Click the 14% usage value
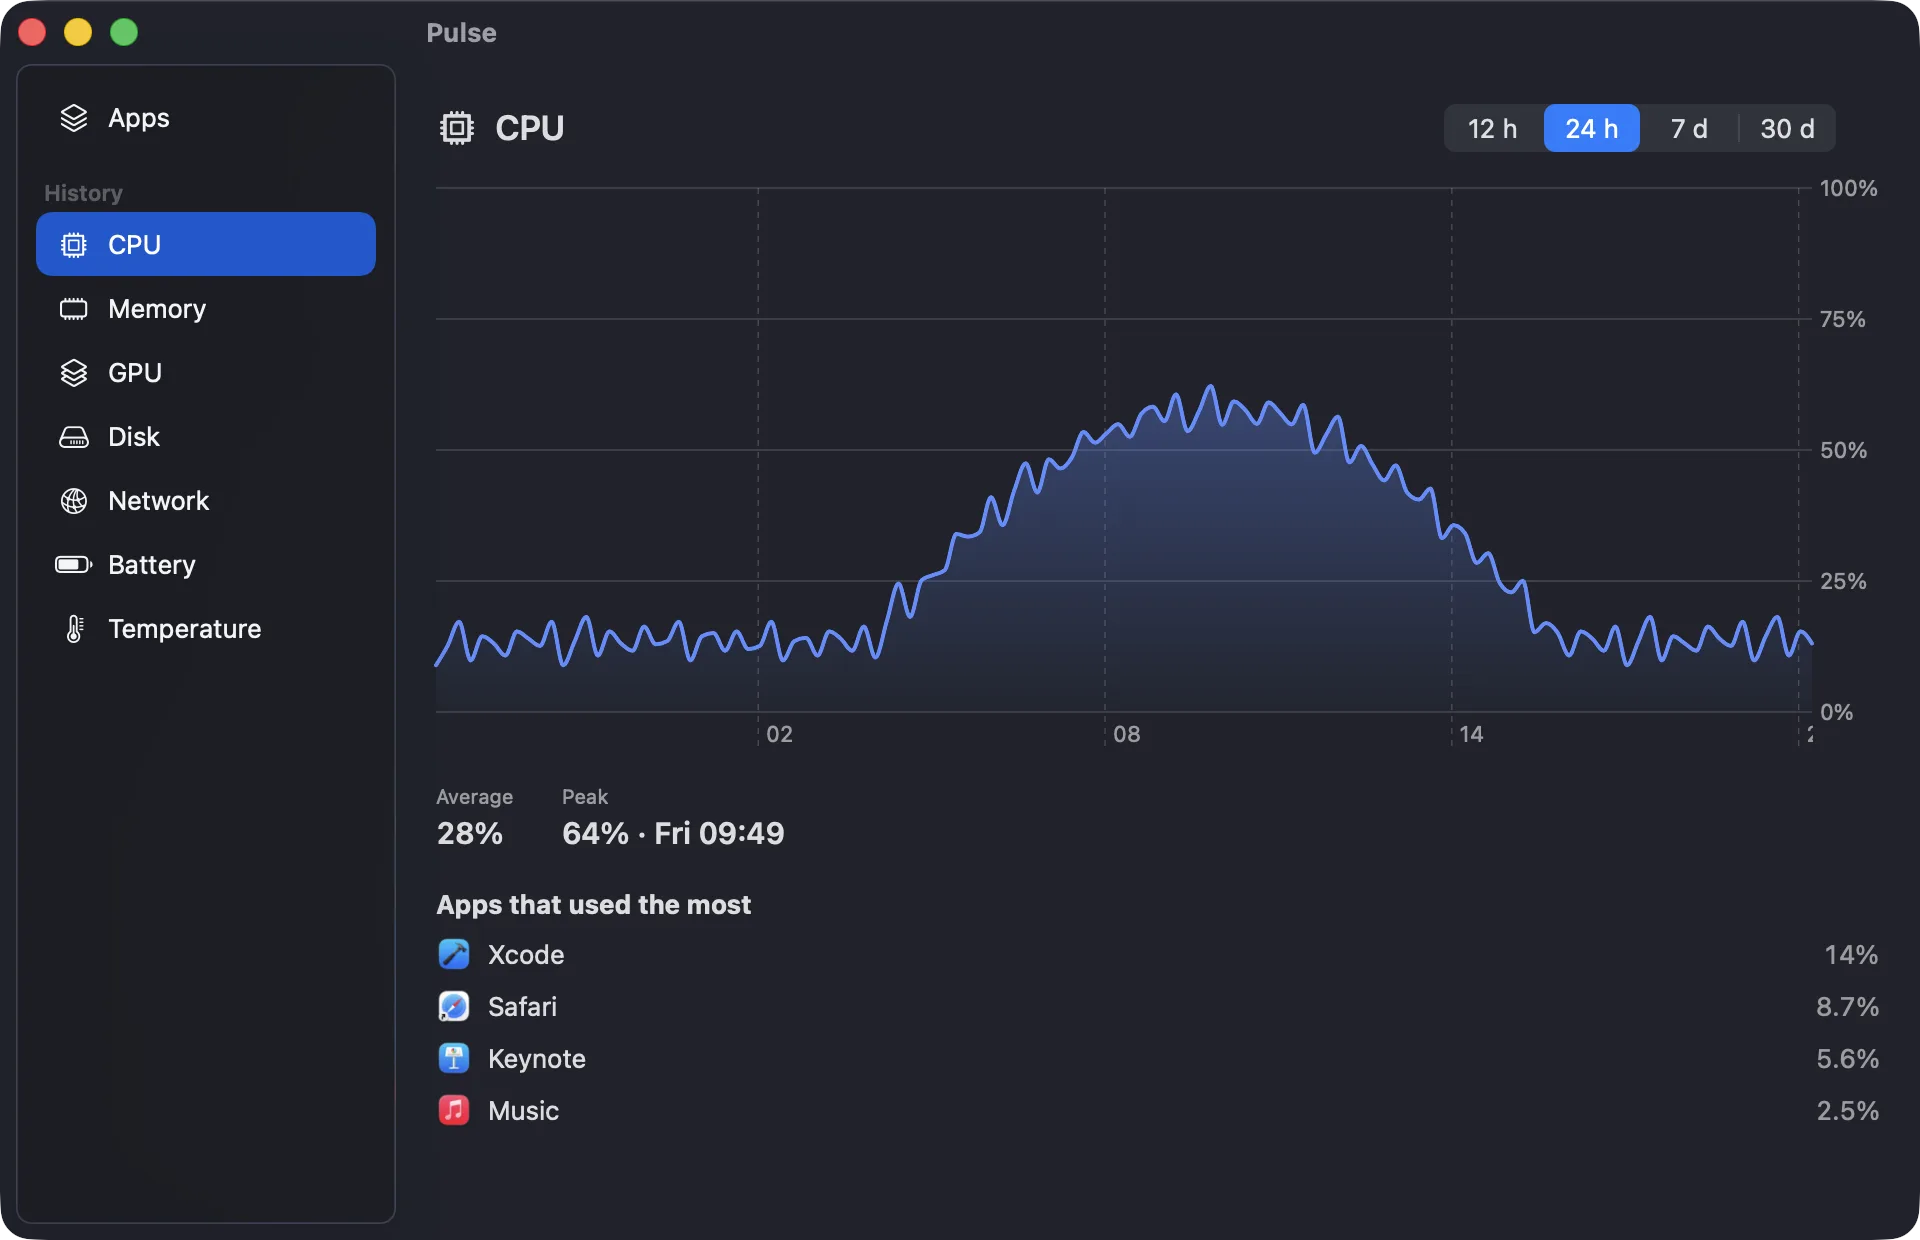 click(x=1851, y=955)
